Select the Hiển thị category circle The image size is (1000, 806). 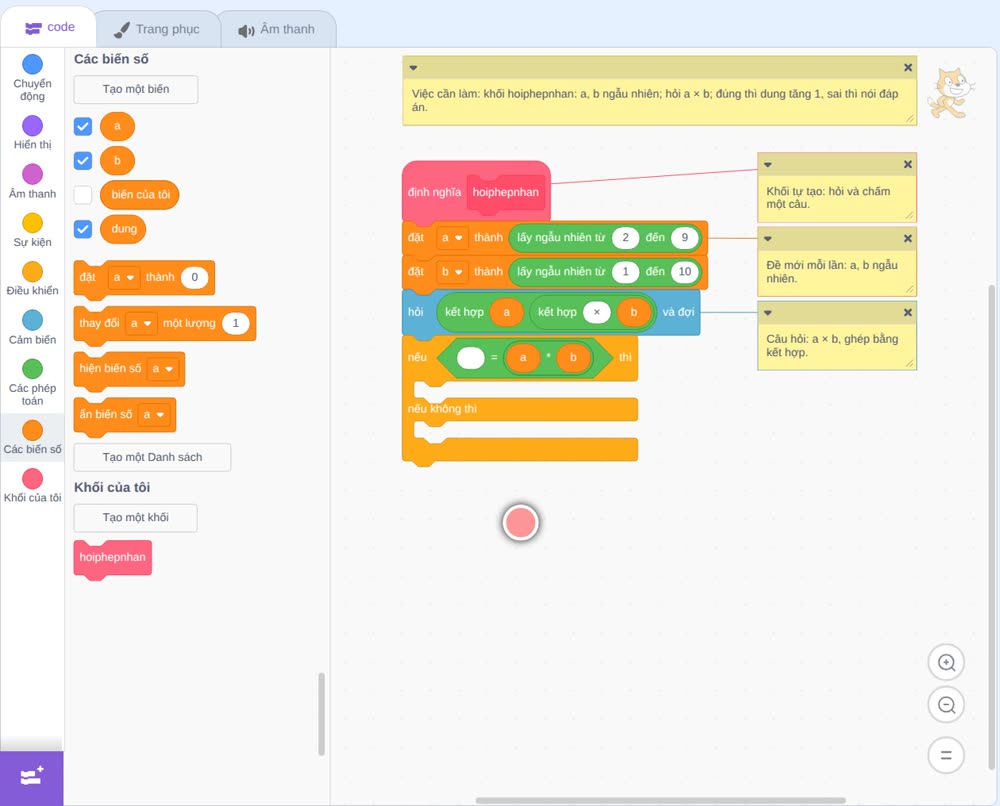pyautogui.click(x=33, y=126)
